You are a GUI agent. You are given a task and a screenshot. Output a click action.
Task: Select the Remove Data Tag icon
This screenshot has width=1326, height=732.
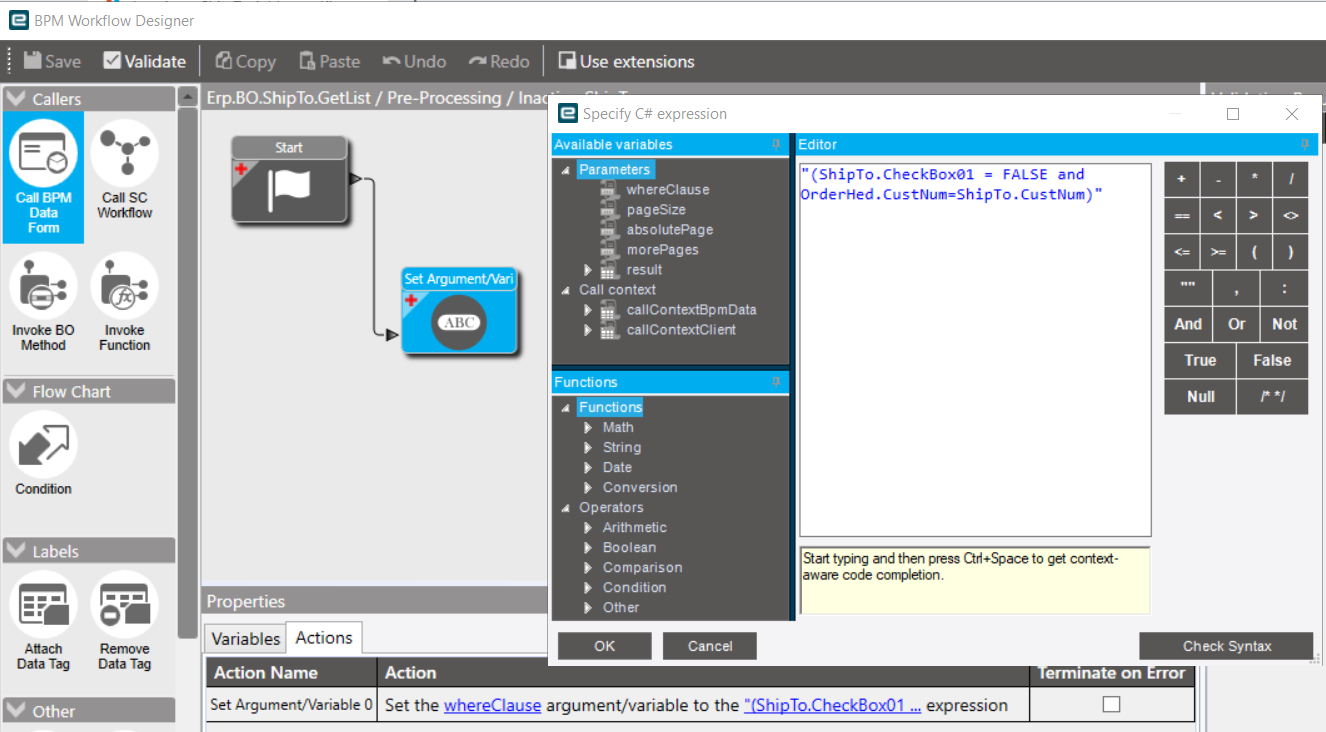click(125, 621)
